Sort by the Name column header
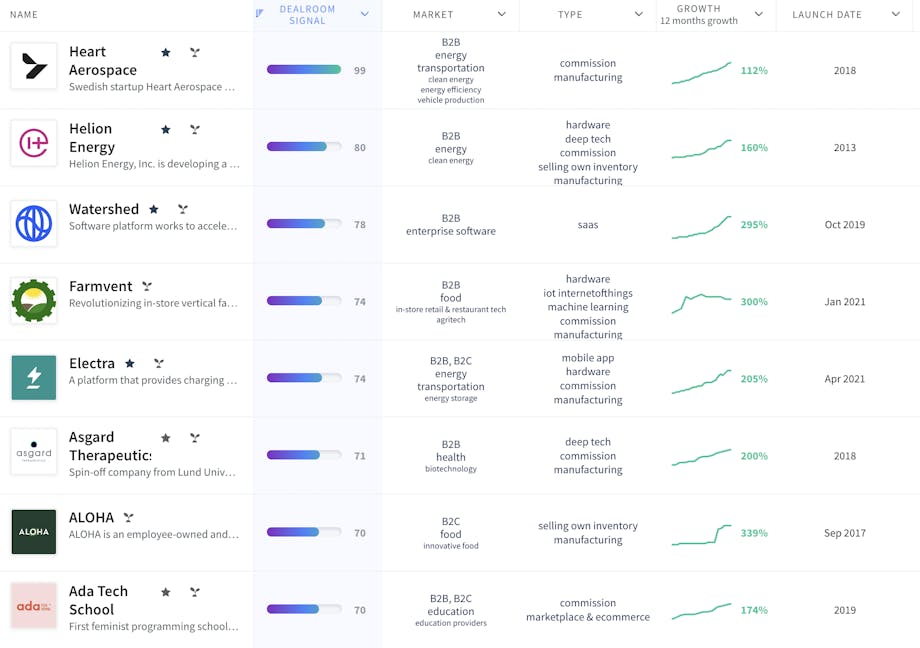The height and width of the screenshot is (648, 920). (x=24, y=14)
